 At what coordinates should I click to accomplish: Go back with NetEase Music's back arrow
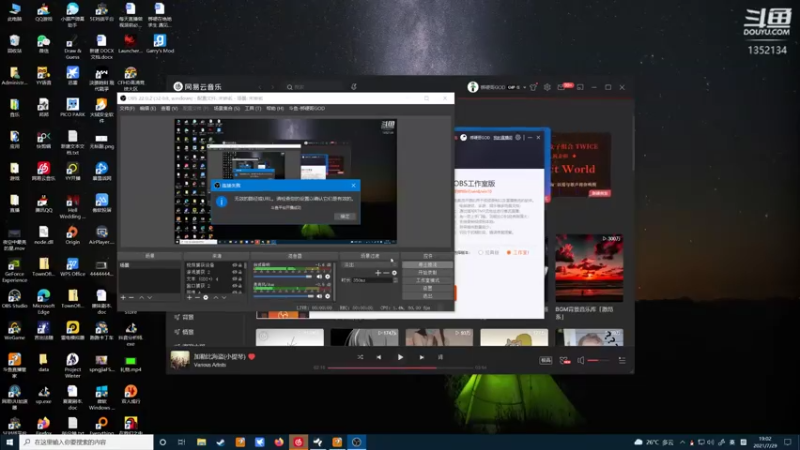tap(260, 87)
